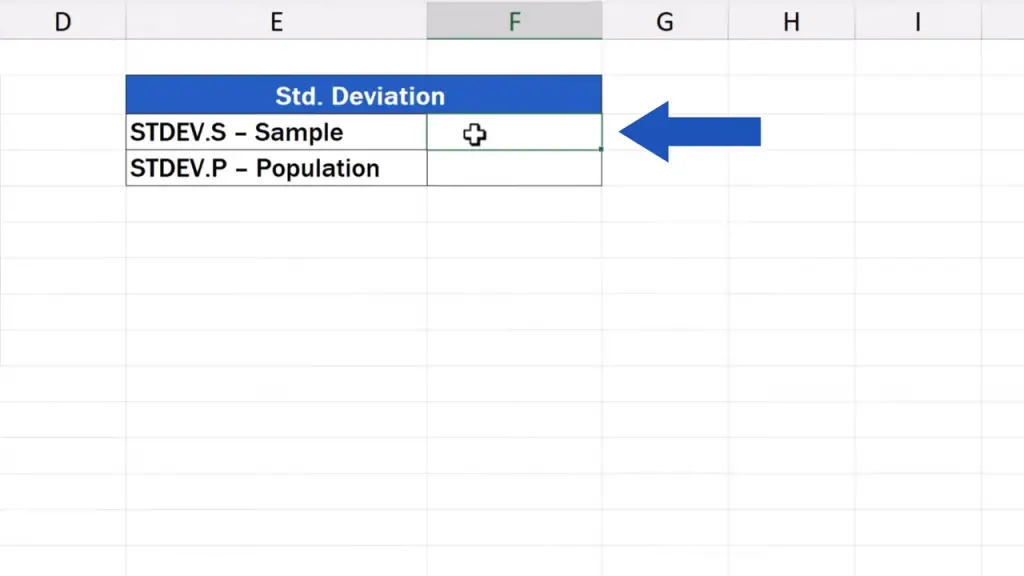Select the STDEV.P – Population label cell
1024x576 pixels.
[x=276, y=168]
